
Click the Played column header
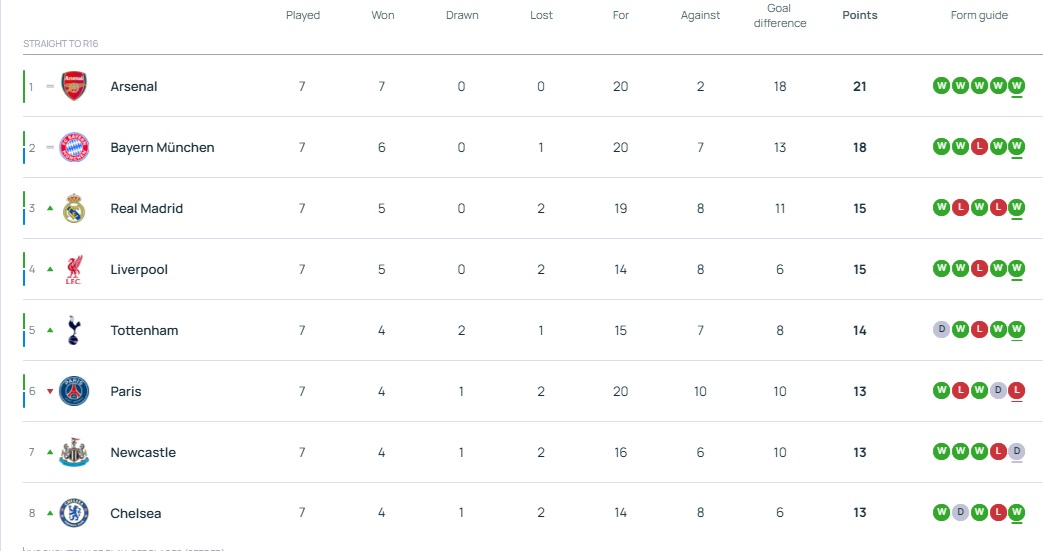(x=303, y=15)
